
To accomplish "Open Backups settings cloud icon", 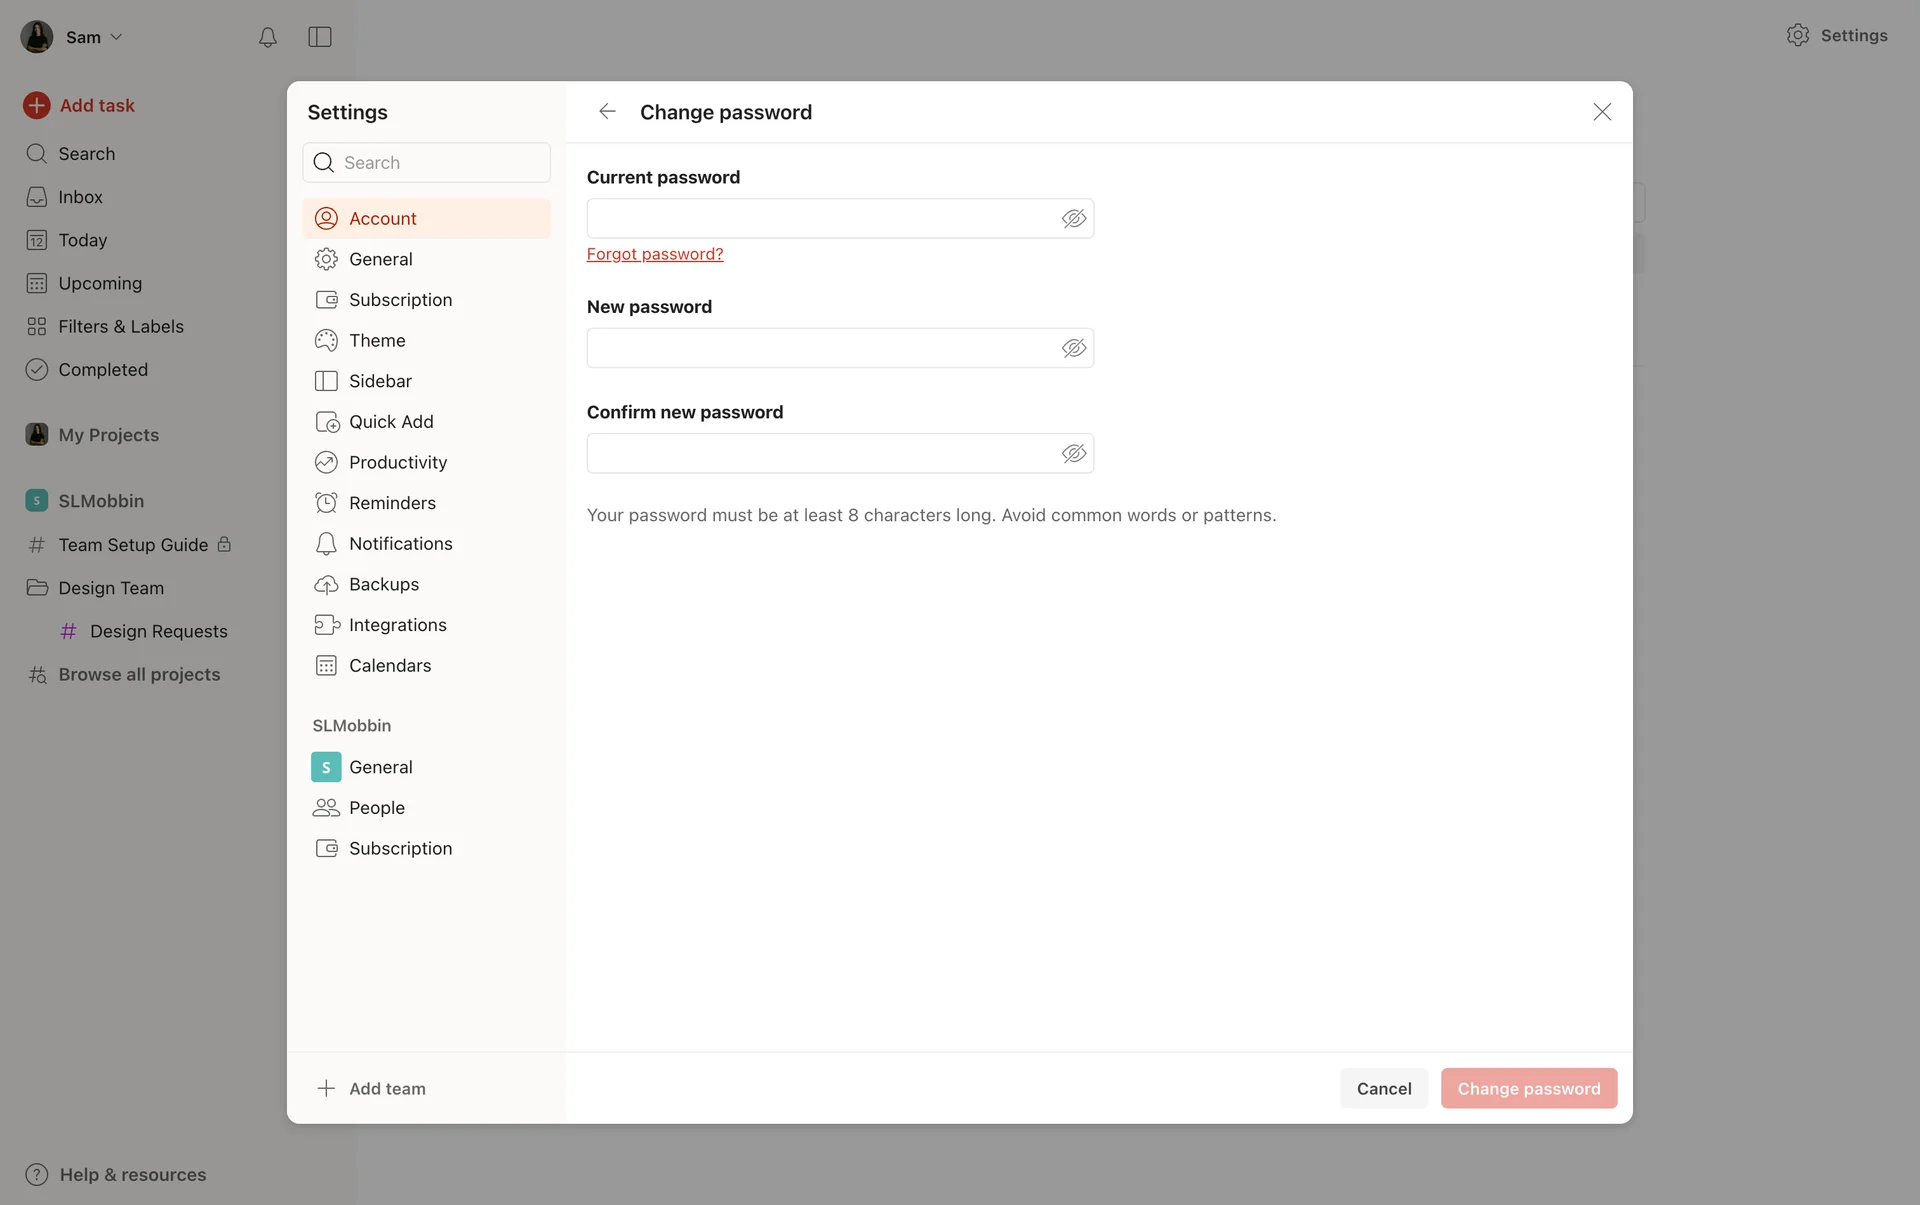I will click(x=326, y=584).
